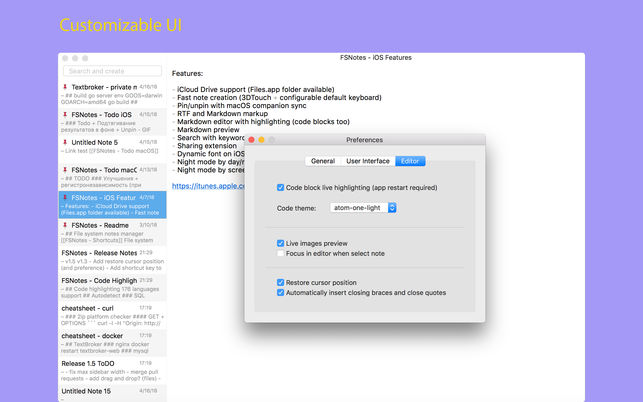Enable Focus in editor when select note

(280, 254)
